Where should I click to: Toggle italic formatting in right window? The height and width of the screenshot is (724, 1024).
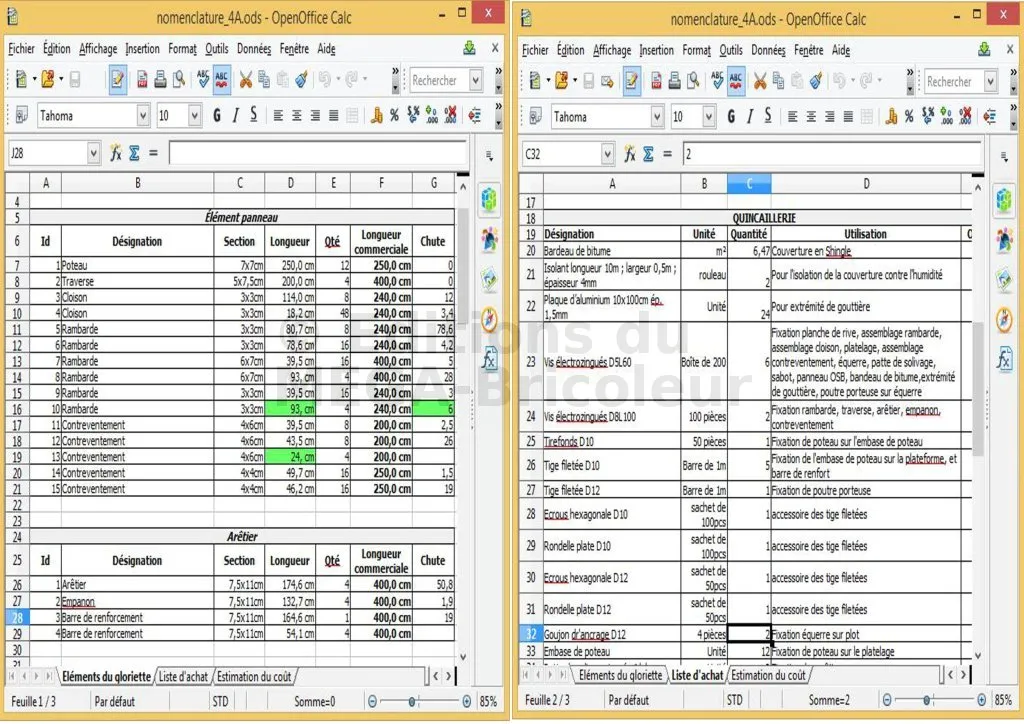click(750, 117)
